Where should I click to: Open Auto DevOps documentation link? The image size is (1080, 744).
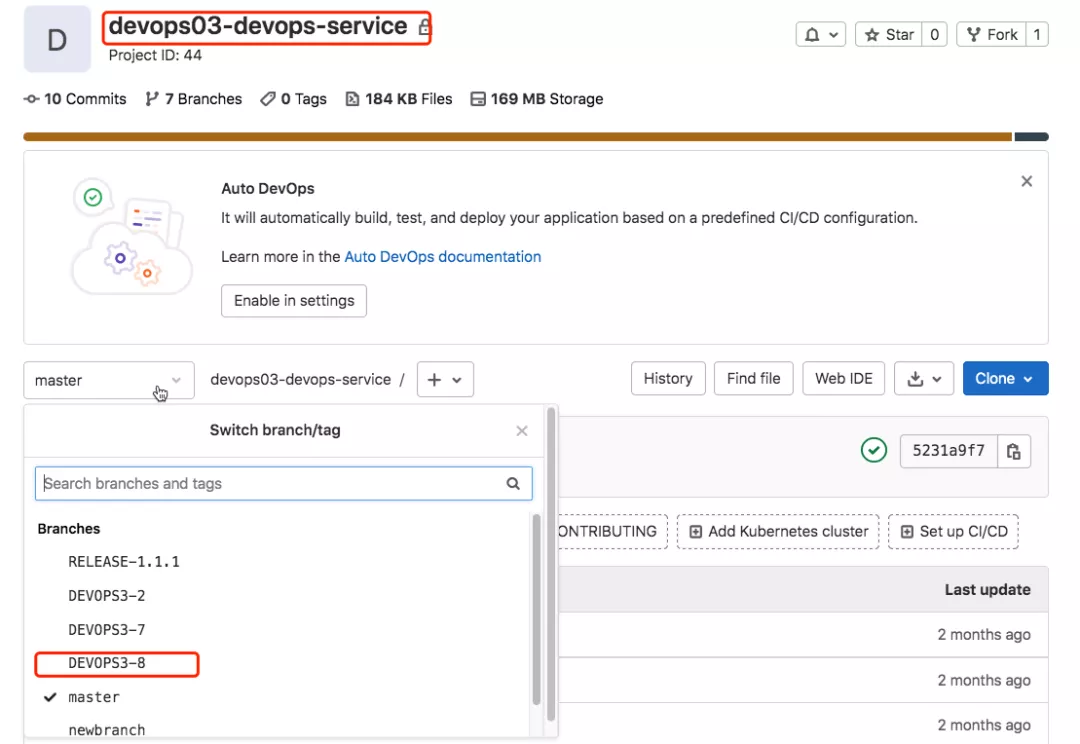442,257
